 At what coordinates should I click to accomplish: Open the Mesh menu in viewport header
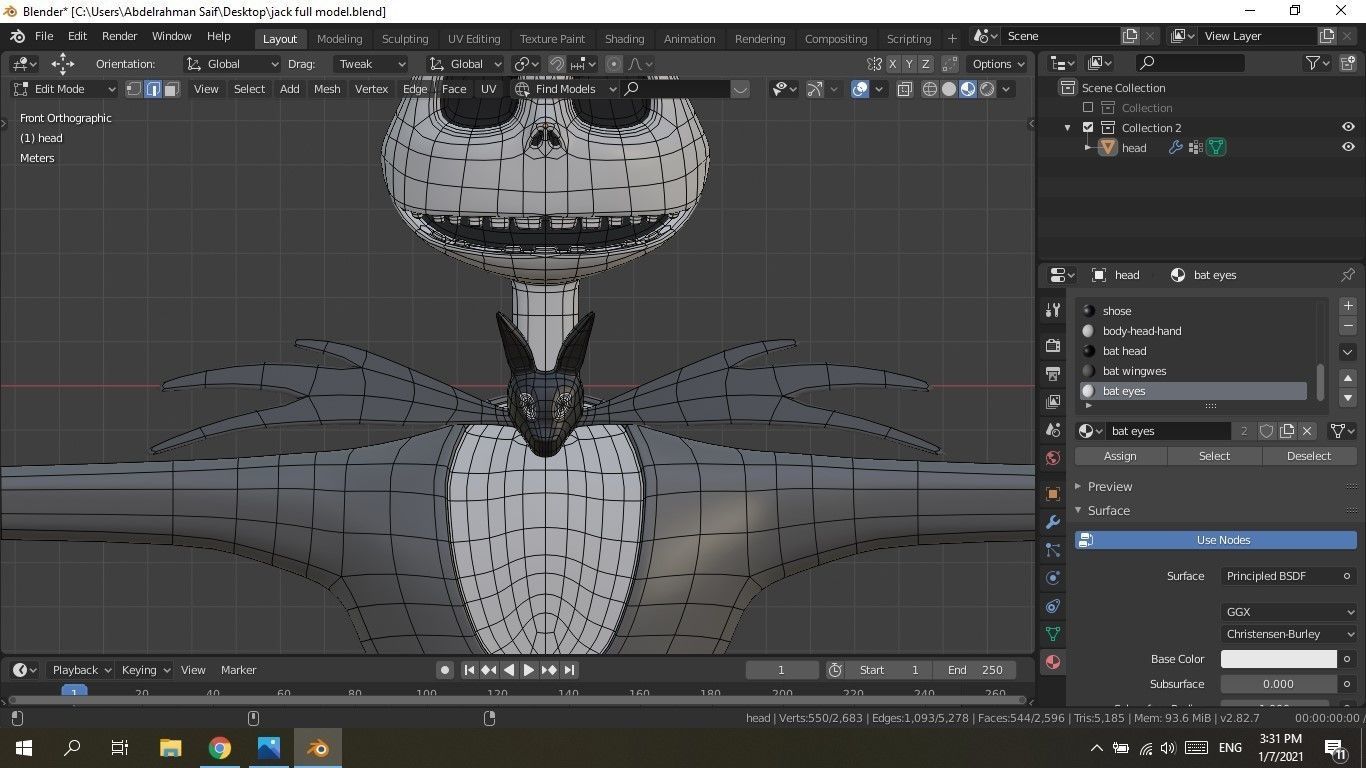327,89
